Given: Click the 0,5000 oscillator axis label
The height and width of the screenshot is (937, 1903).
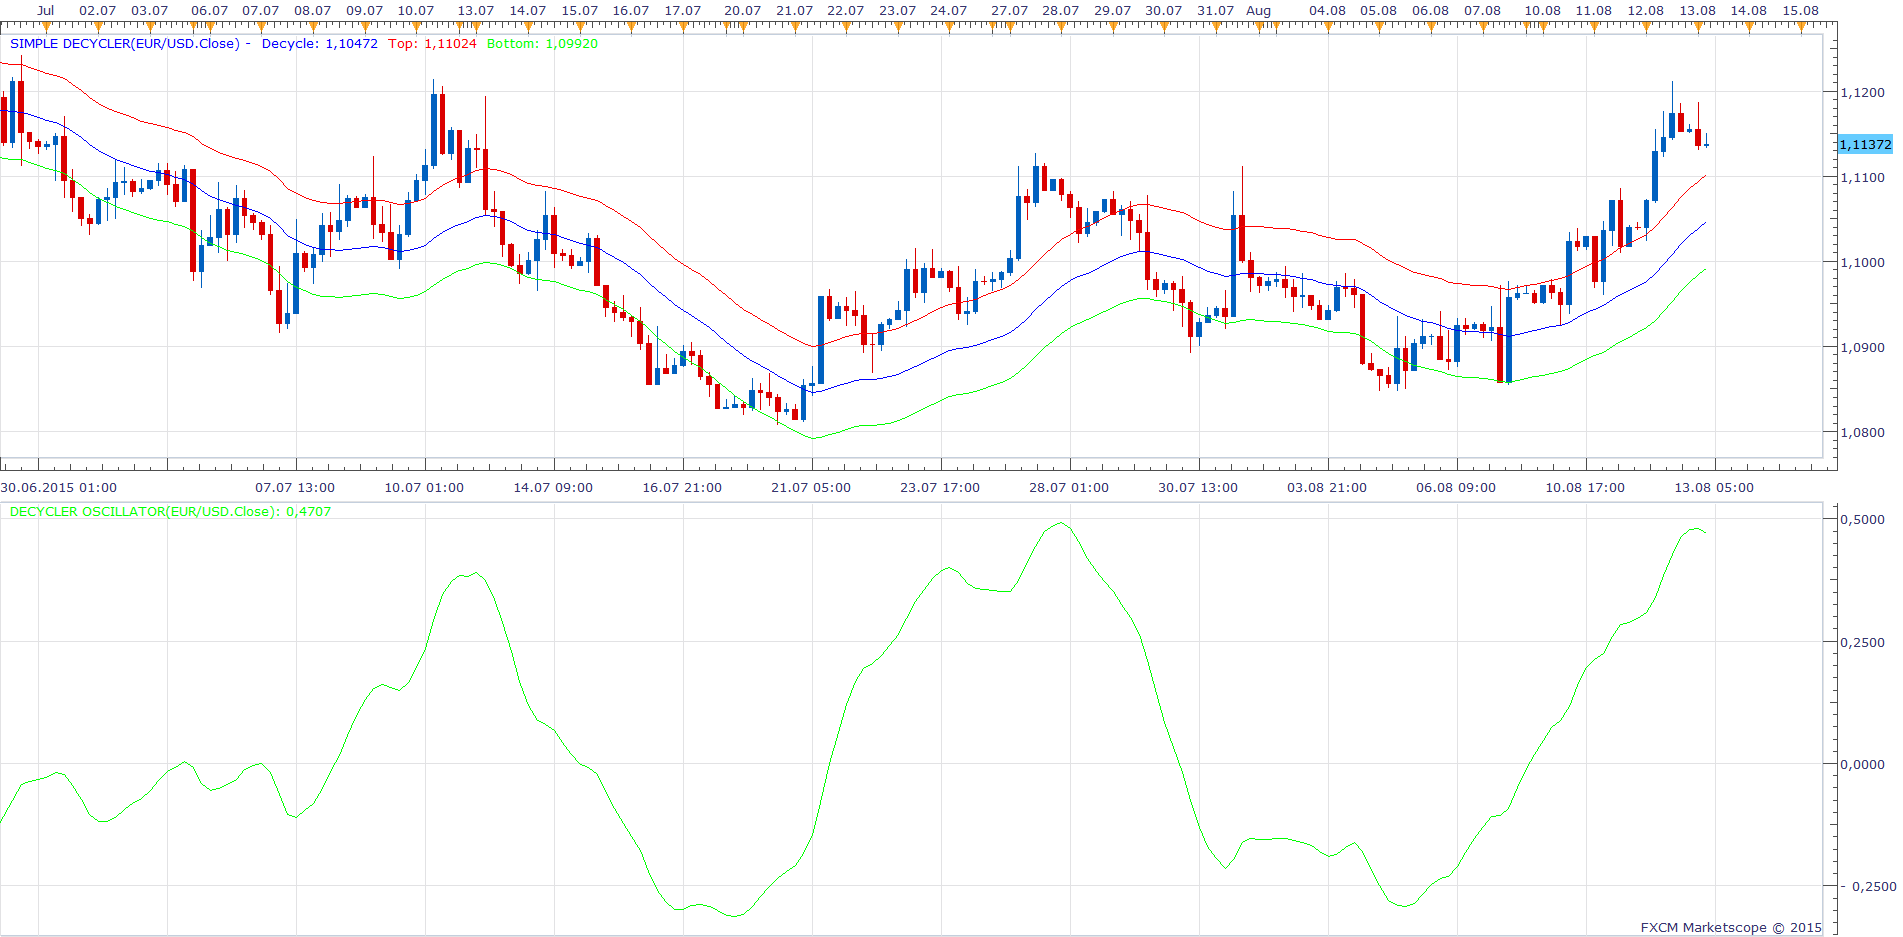Looking at the screenshot, I should pyautogui.click(x=1863, y=520).
